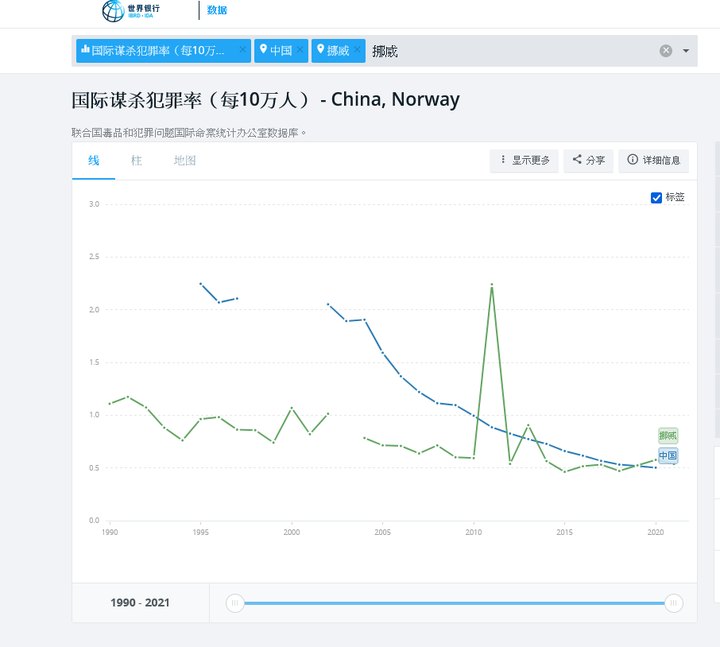
Task: Click the World Bank globe logo
Action: click(x=113, y=11)
